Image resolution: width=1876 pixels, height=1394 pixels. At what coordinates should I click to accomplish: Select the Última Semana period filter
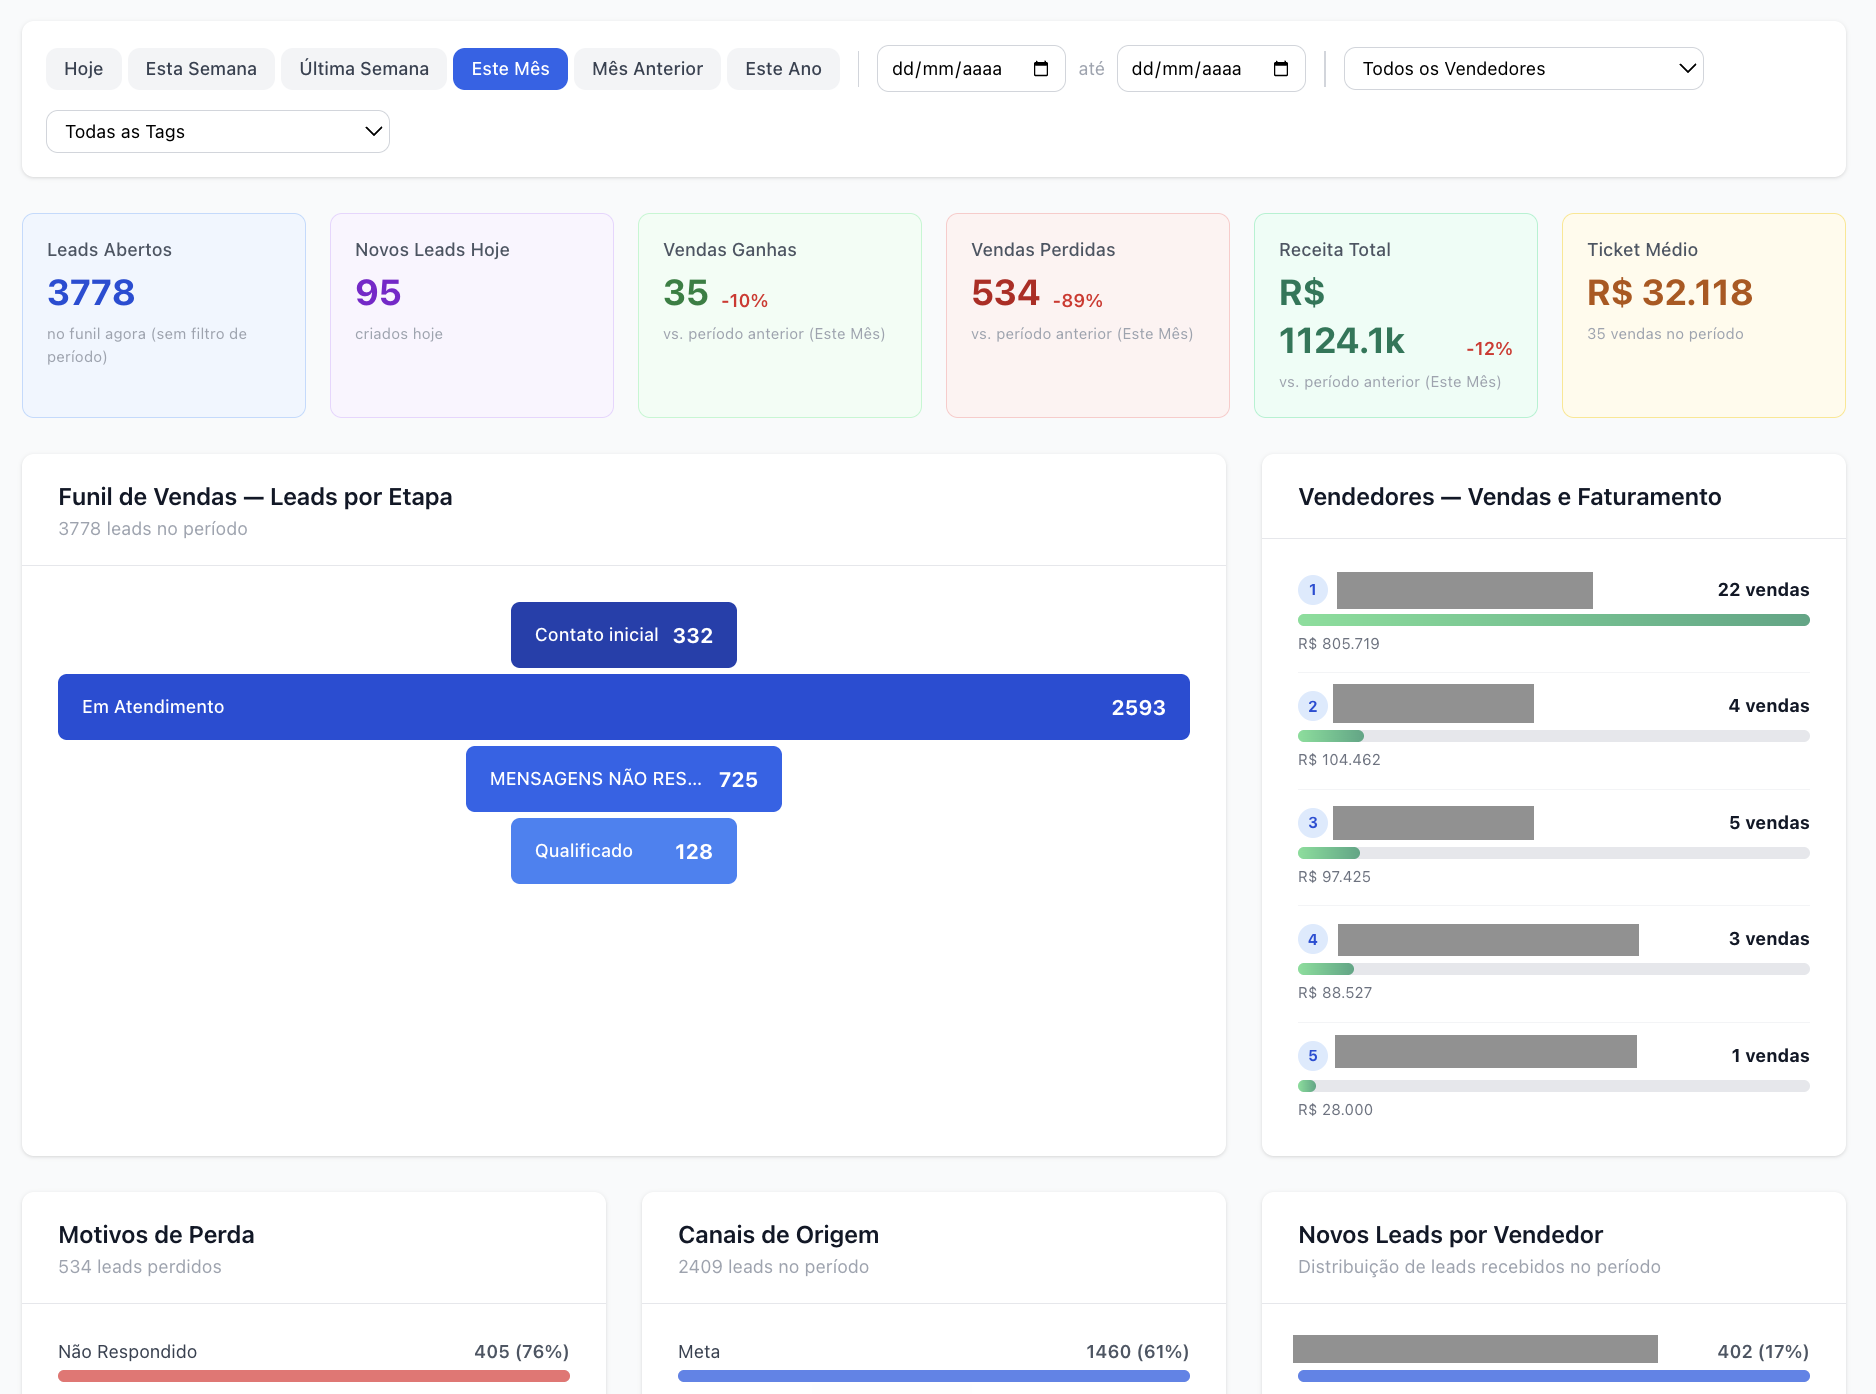[364, 69]
